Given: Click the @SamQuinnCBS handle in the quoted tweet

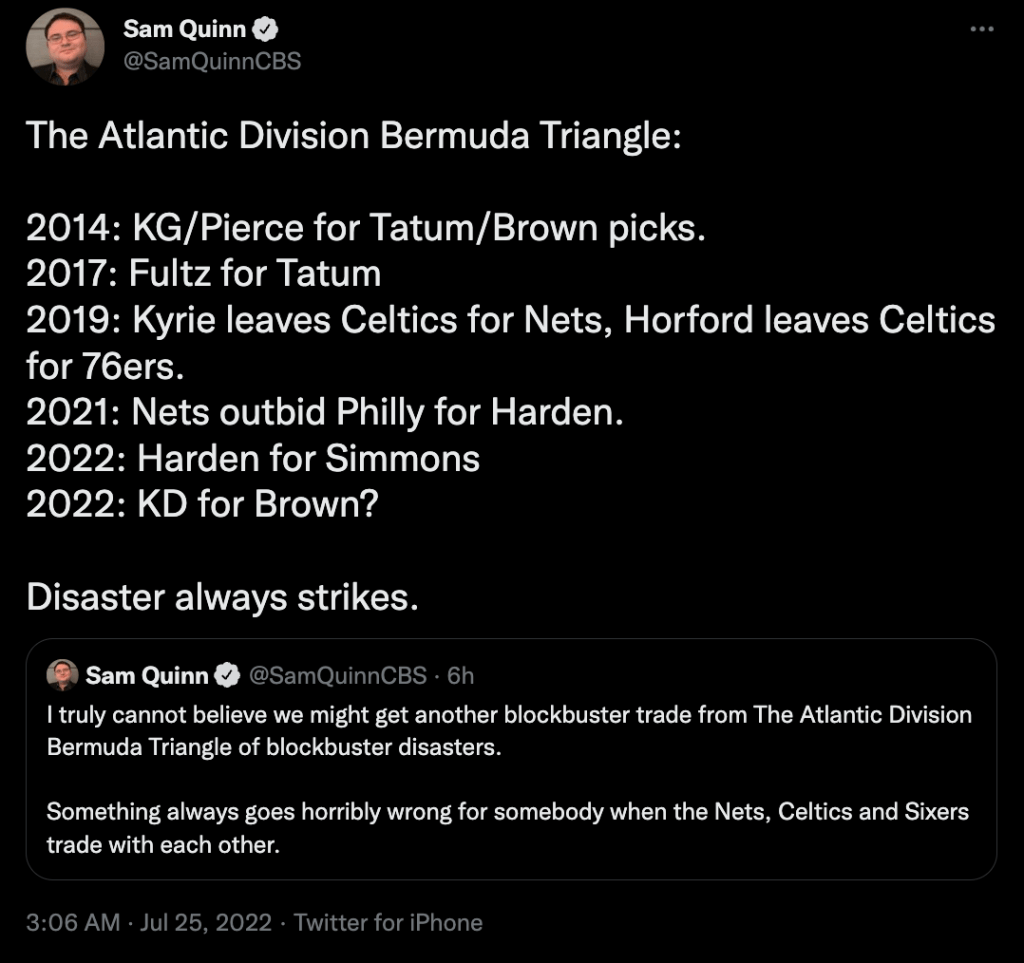Looking at the screenshot, I should [x=336, y=676].
